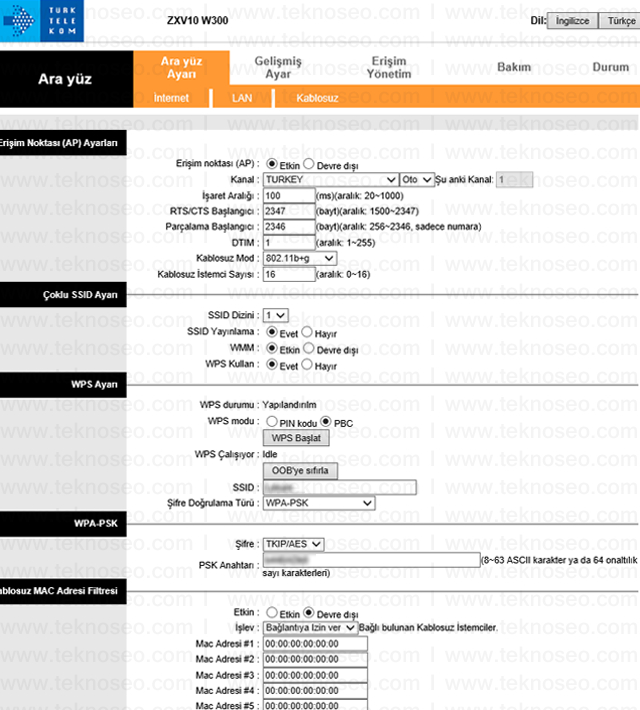Viewport: 640px width, 710px height.
Task: Go to the Bakım tab
Action: [514, 67]
